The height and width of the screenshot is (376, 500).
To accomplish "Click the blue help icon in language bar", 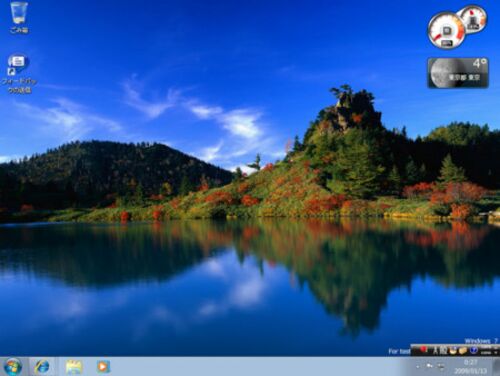I will 474,350.
